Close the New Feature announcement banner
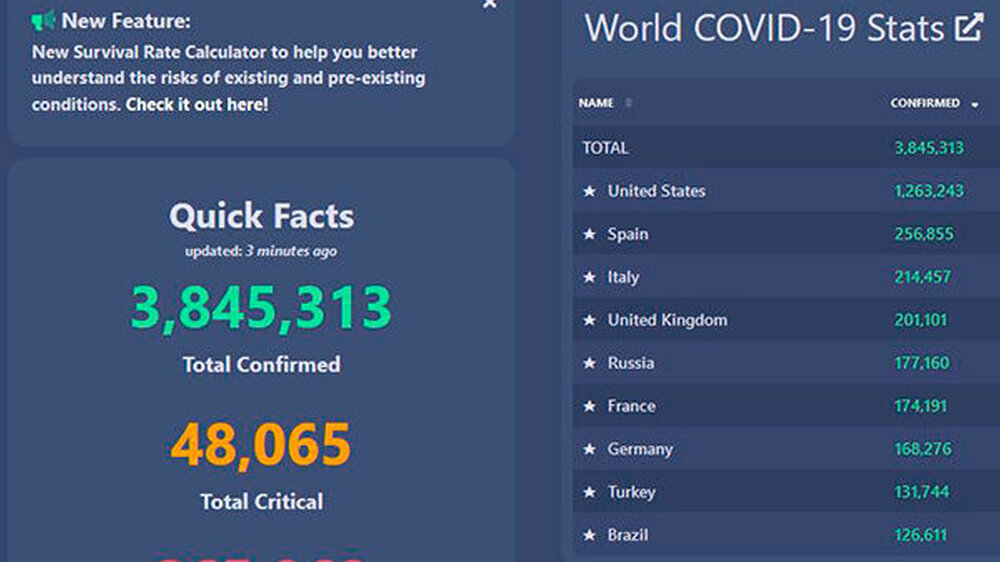Viewport: 1000px width, 562px height. click(489, 4)
